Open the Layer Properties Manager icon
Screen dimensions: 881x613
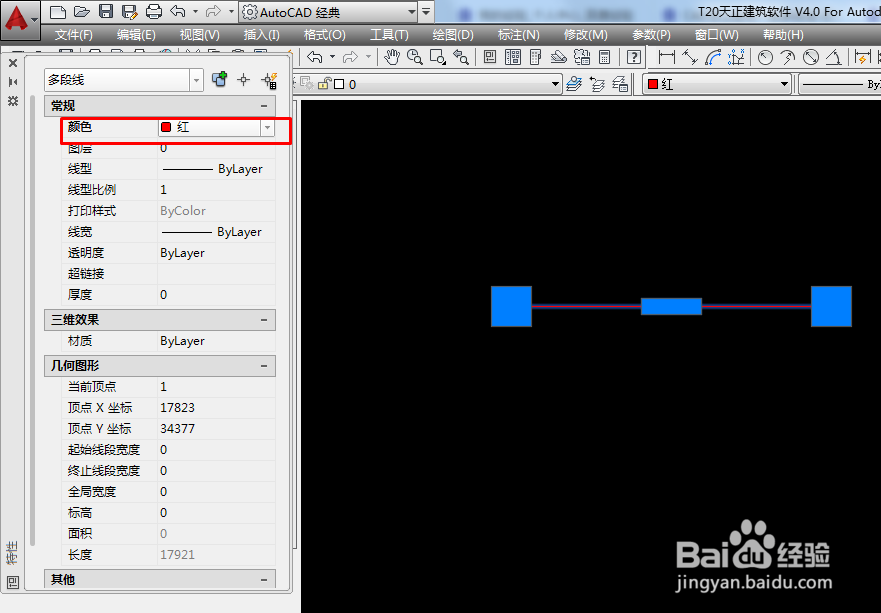coord(574,84)
